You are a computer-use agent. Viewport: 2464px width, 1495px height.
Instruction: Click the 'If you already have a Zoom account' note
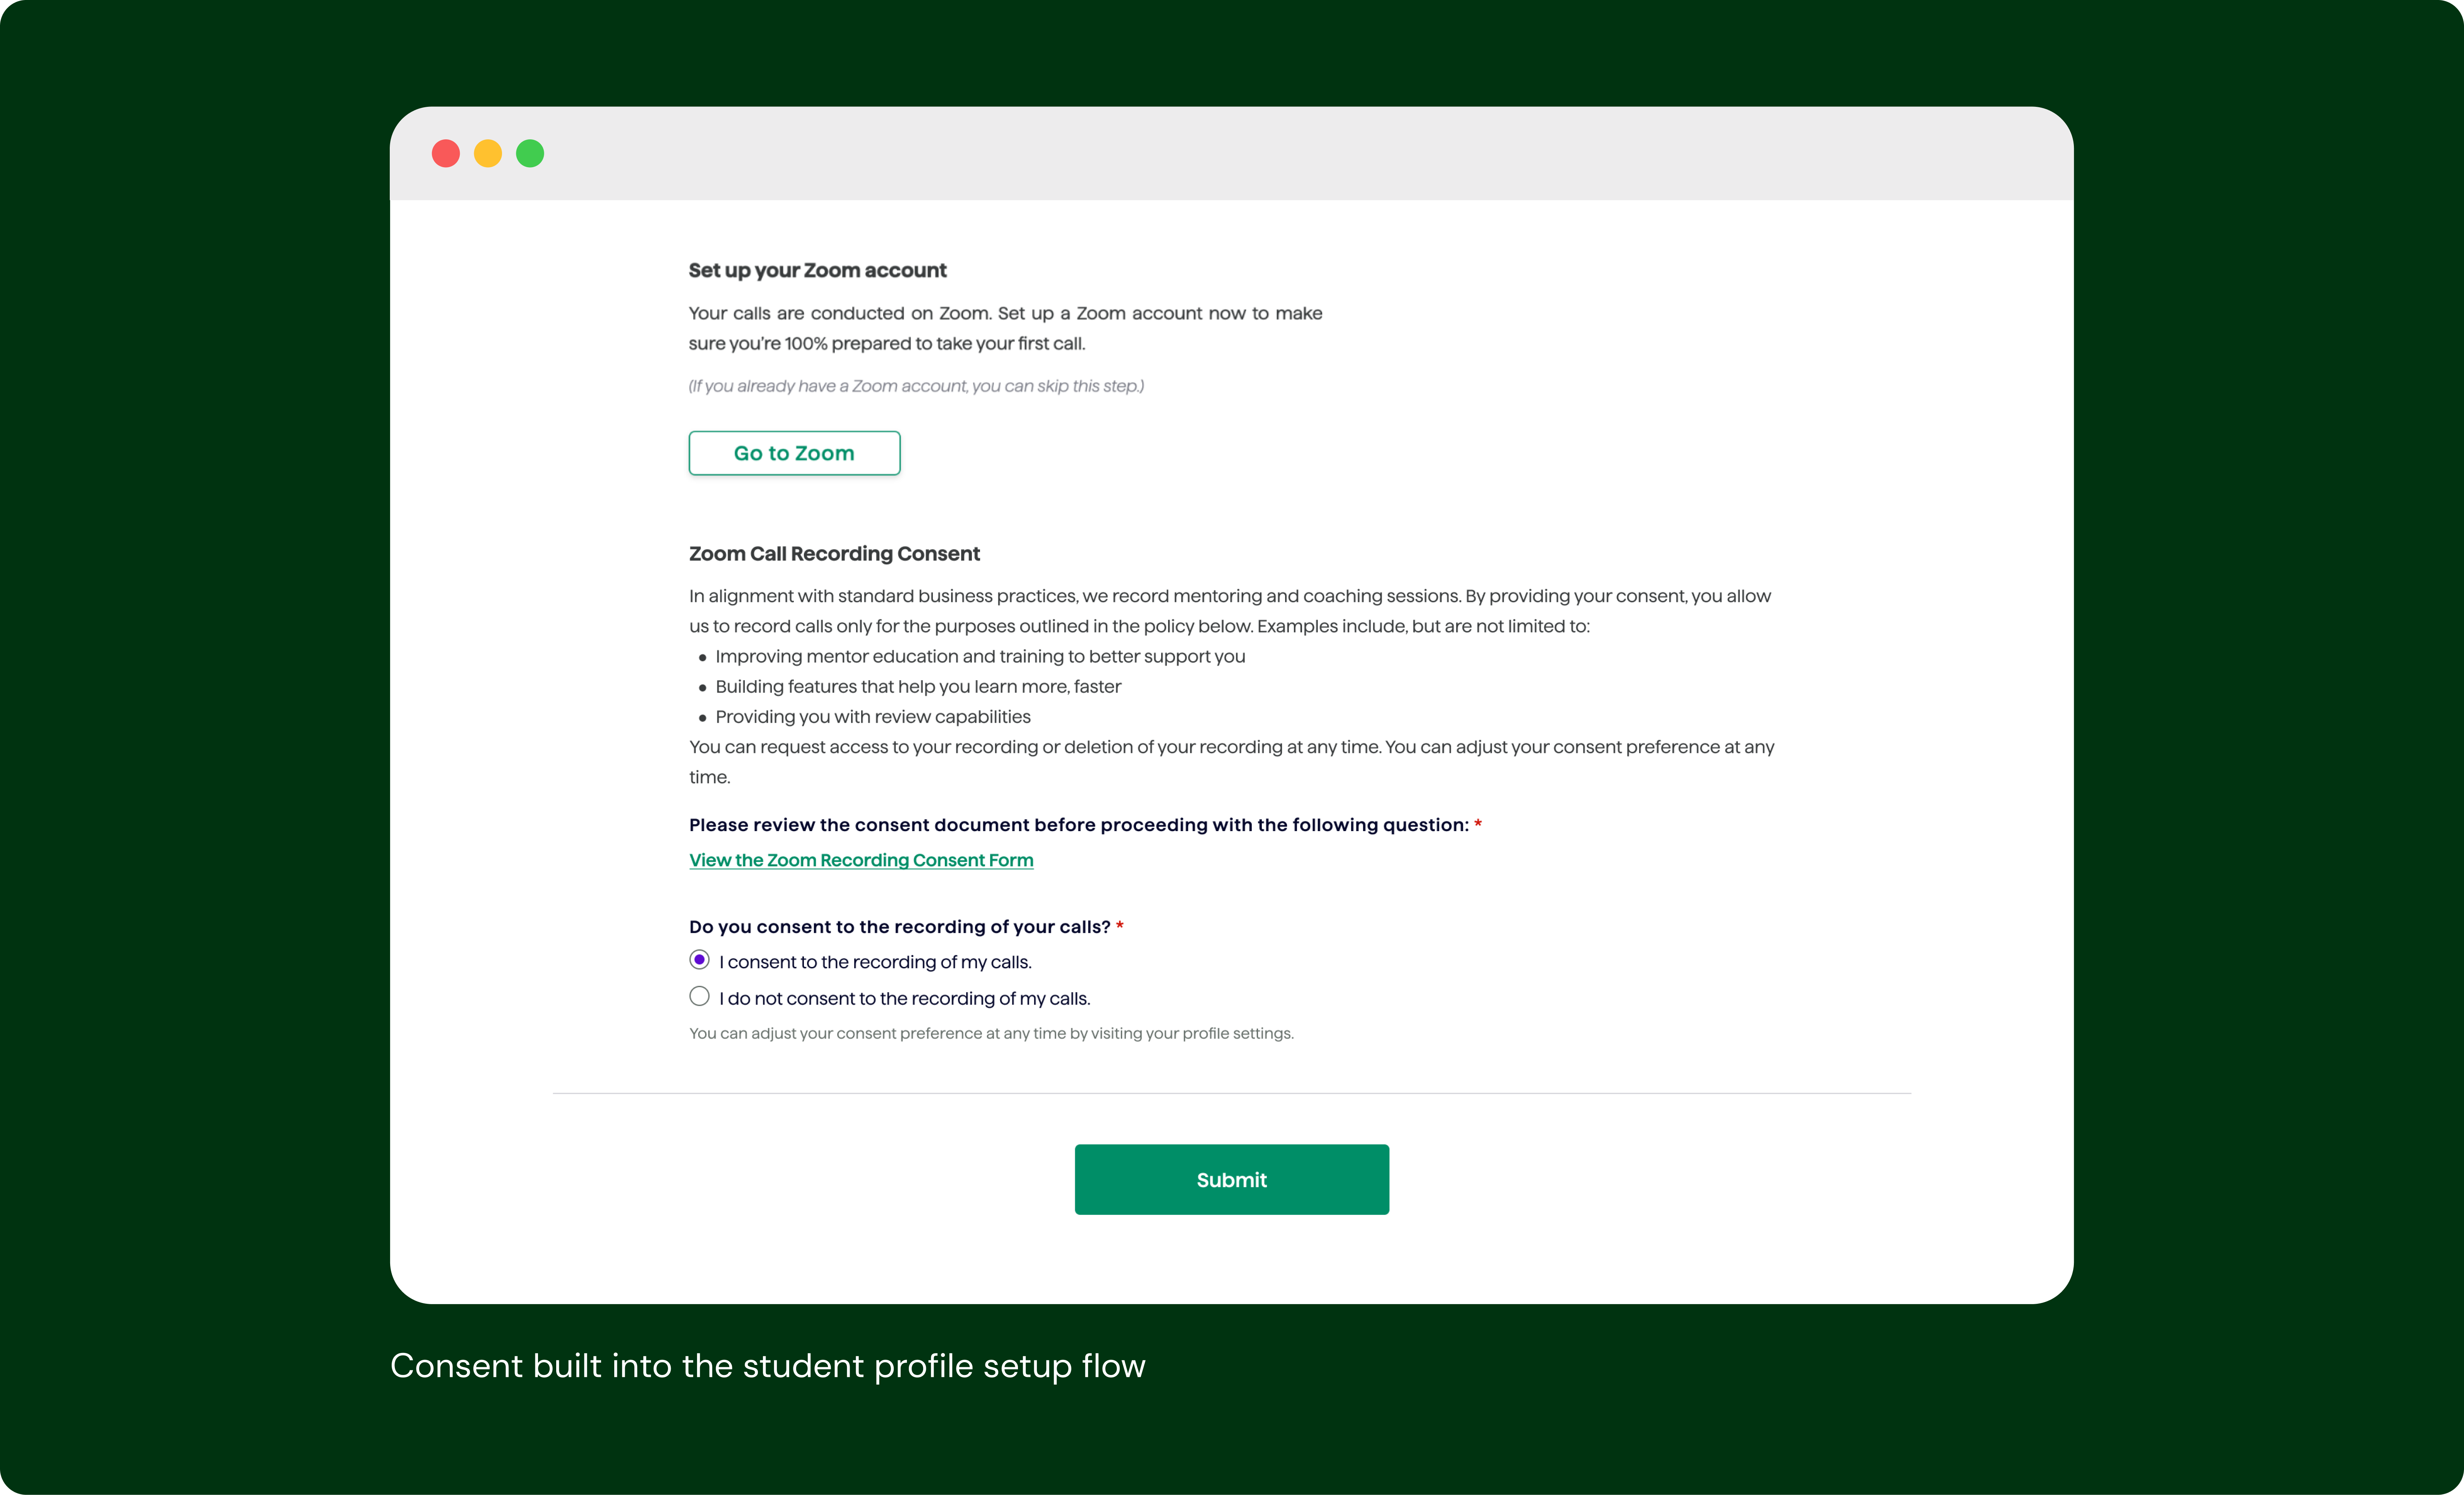(916, 386)
